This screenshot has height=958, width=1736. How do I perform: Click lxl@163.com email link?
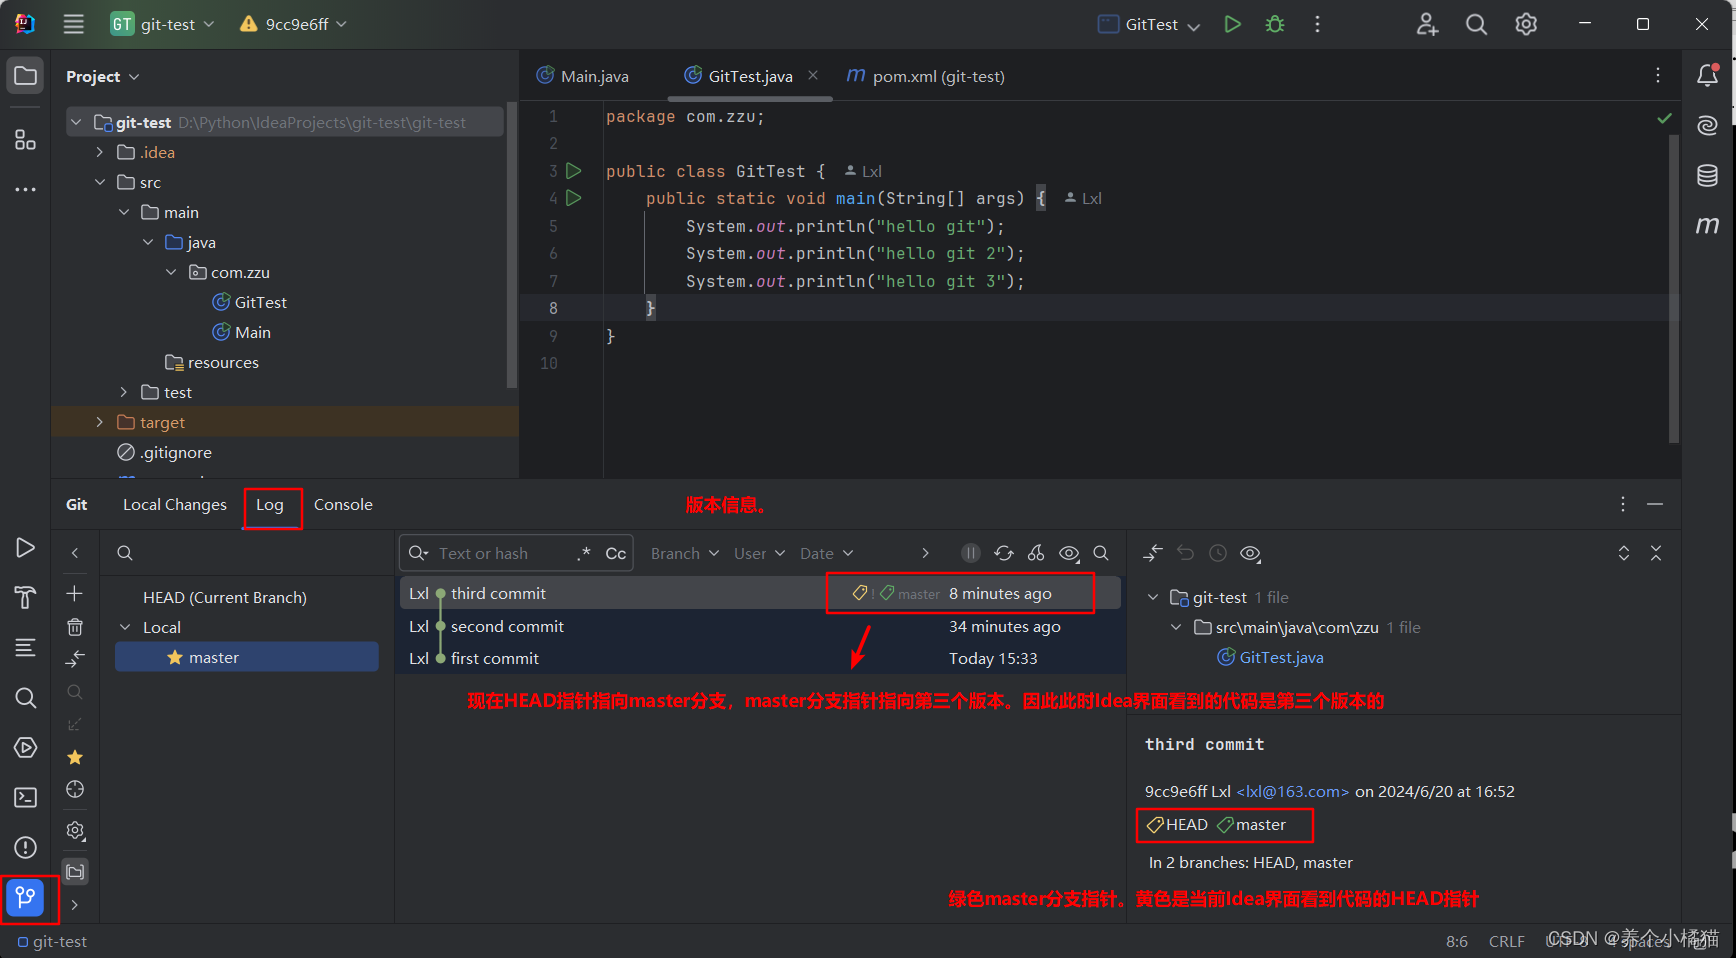pyautogui.click(x=1293, y=791)
